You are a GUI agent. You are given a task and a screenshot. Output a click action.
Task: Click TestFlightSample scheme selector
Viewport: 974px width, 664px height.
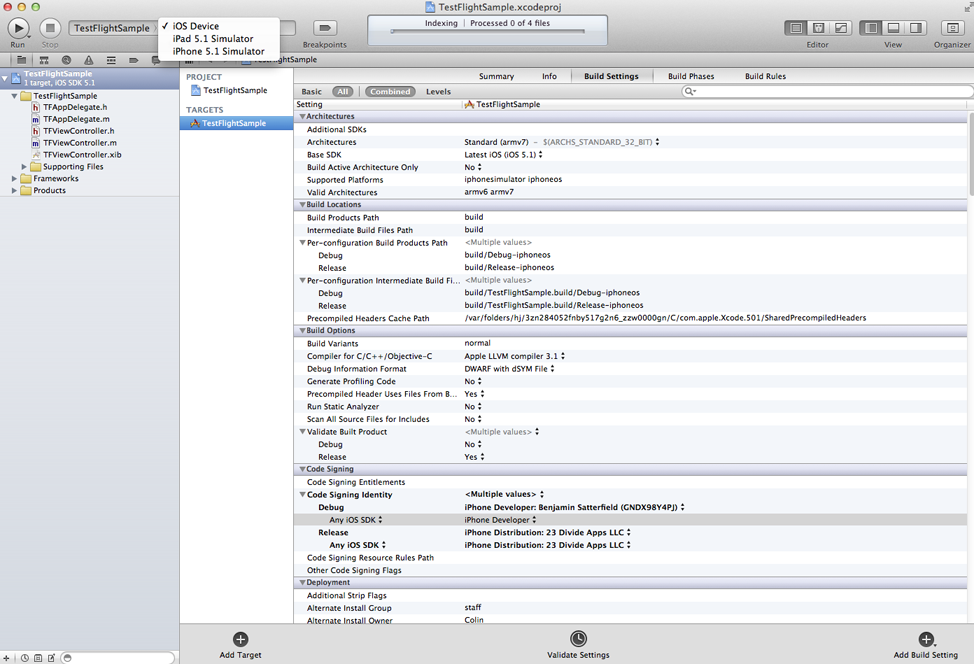click(x=112, y=28)
